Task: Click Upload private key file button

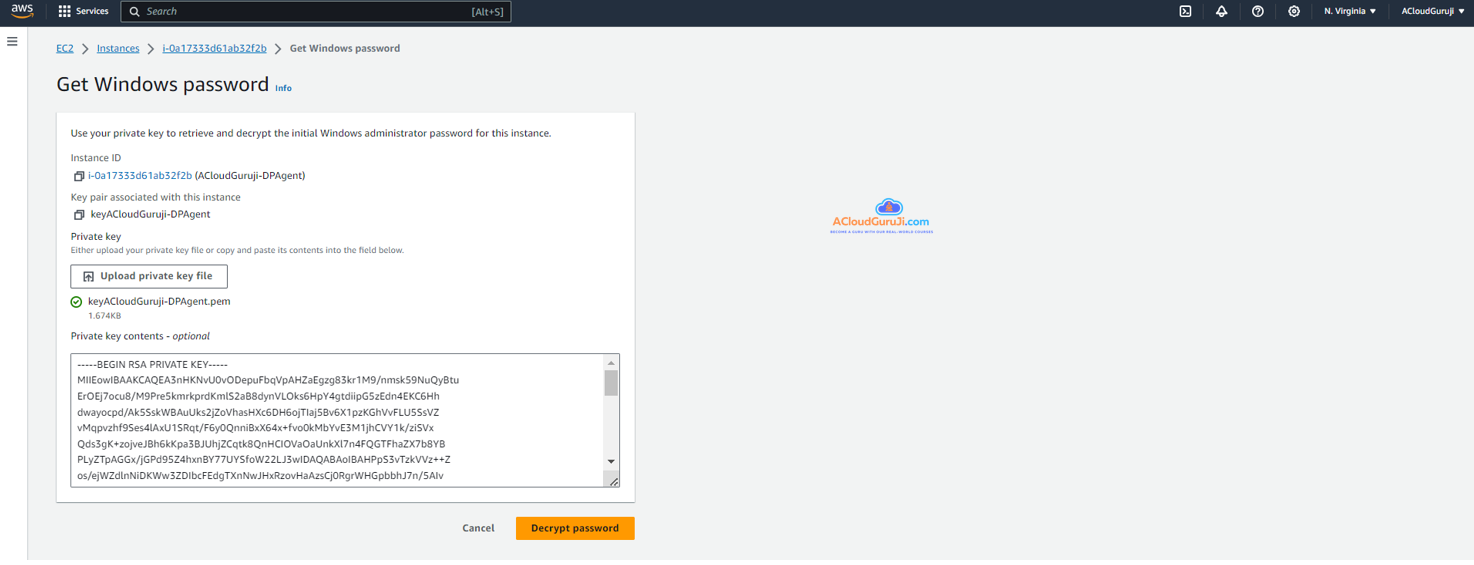Action: click(149, 276)
